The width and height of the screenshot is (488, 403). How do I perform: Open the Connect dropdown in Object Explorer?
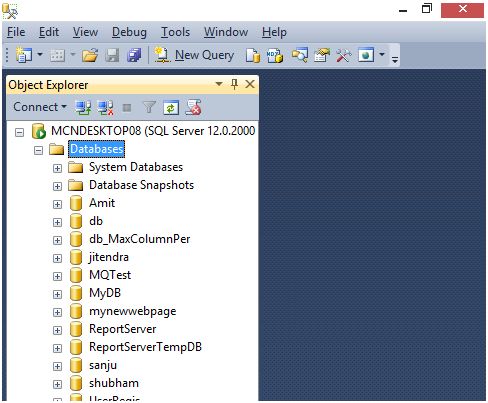click(x=40, y=107)
